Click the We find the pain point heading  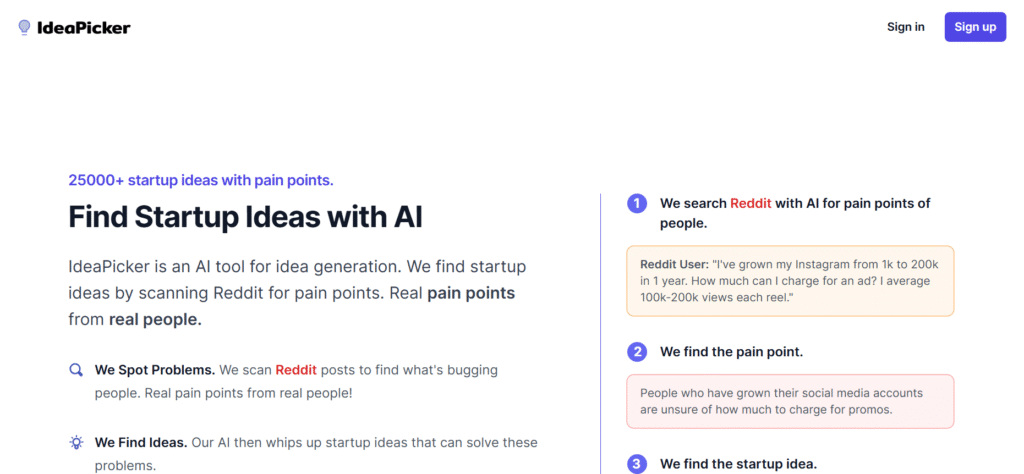(x=731, y=352)
